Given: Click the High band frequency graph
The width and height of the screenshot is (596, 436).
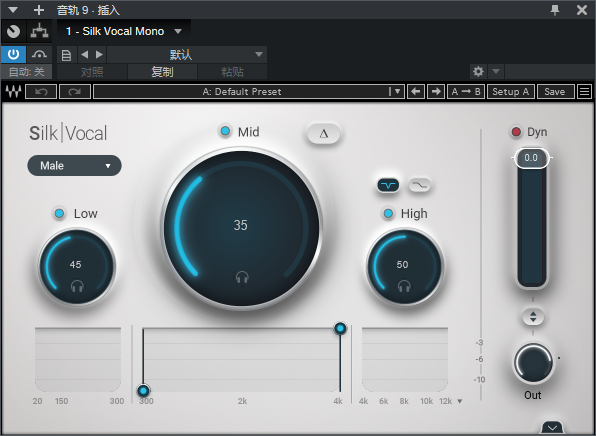Looking at the screenshot, I should pos(405,359).
